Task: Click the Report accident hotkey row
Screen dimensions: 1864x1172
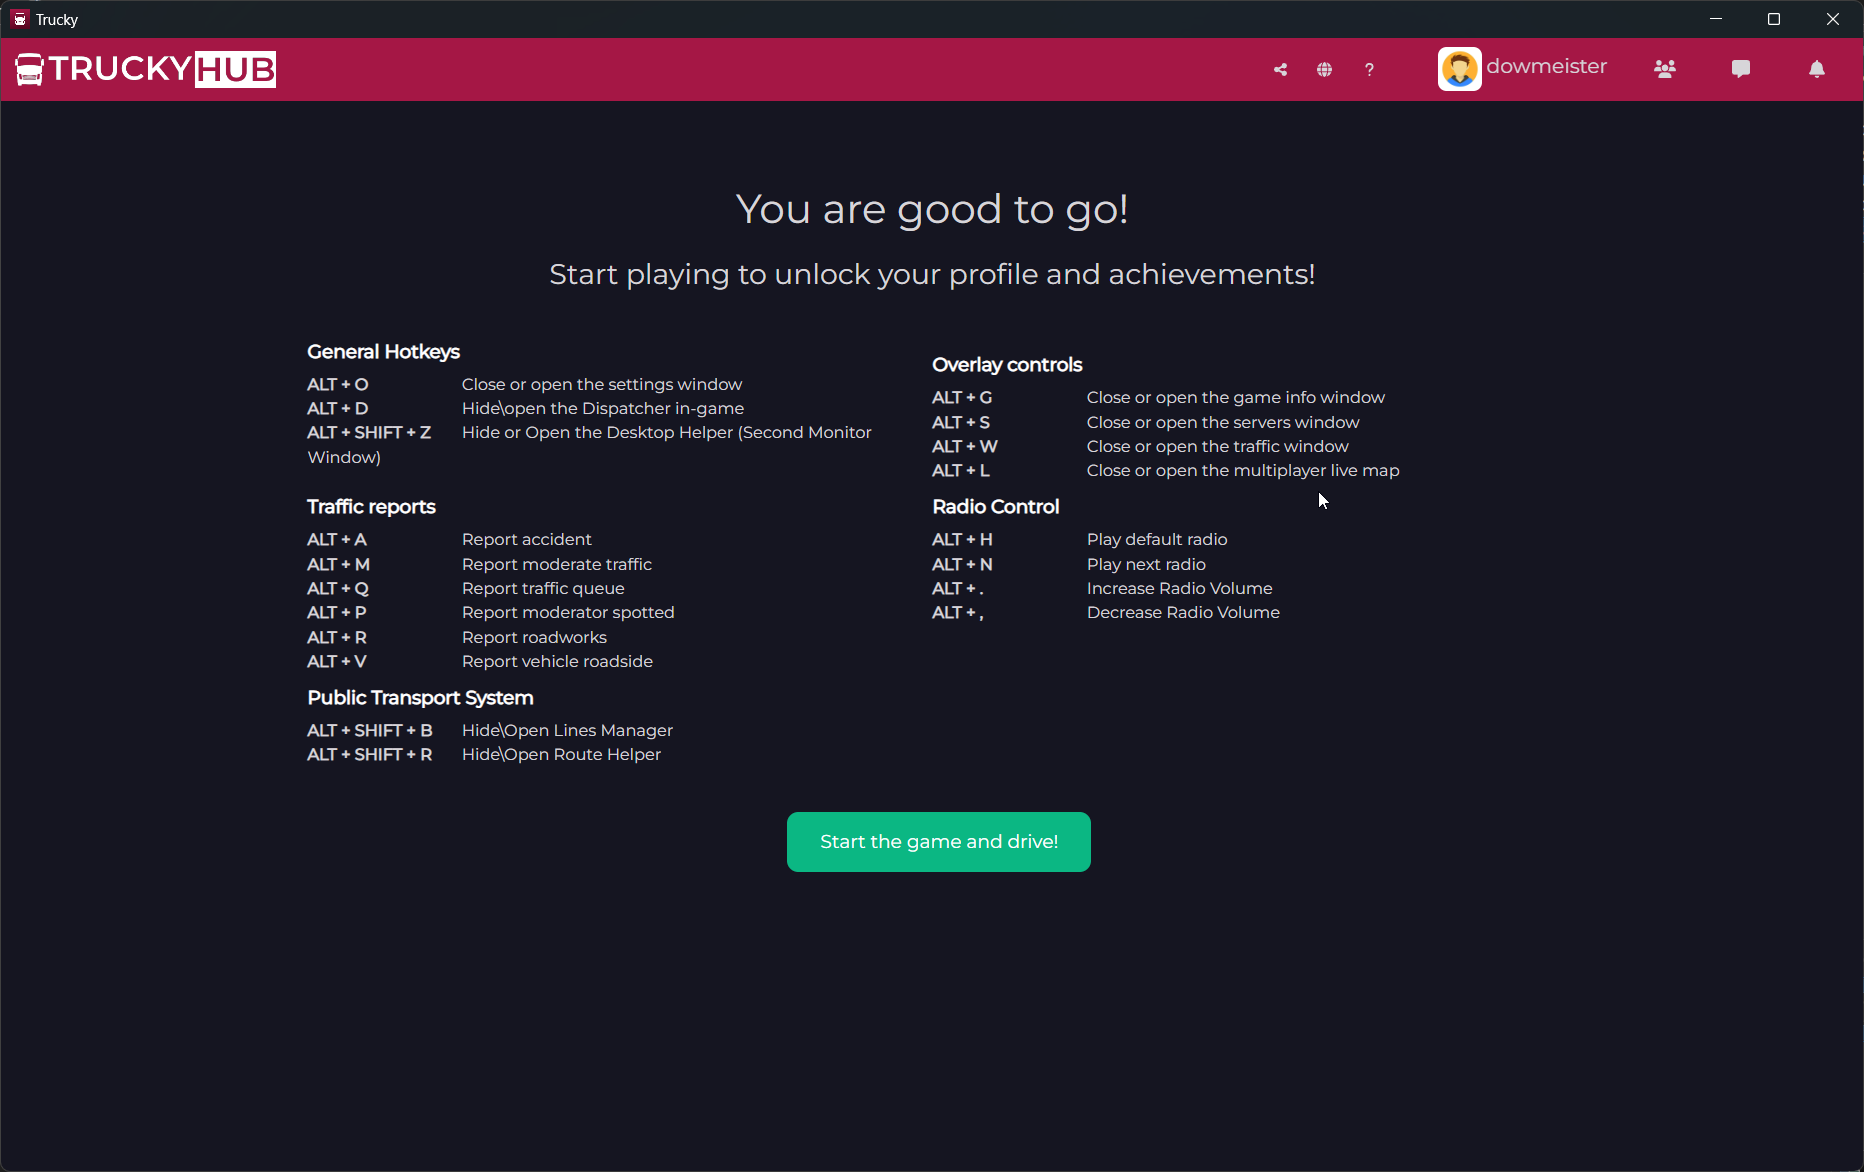Action: pos(526,539)
